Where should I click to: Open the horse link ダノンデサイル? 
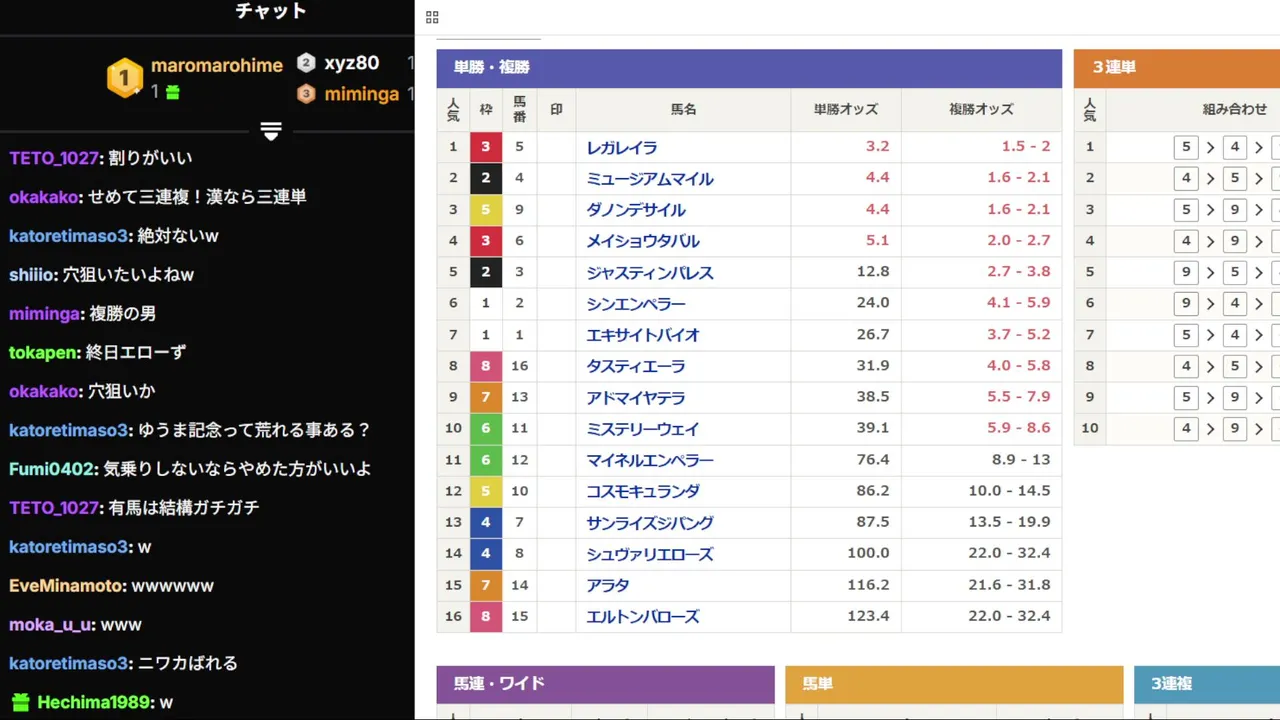coord(636,210)
